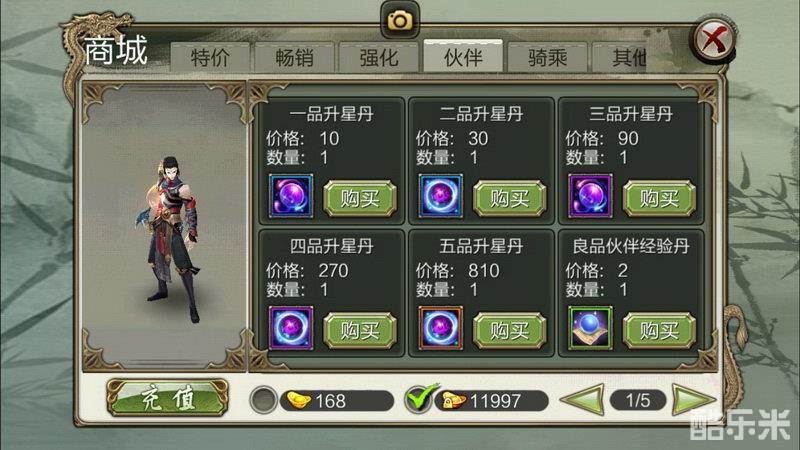Image resolution: width=800 pixels, height=450 pixels.
Task: Select the 三品升星丹 item icon
Action: click(x=590, y=196)
